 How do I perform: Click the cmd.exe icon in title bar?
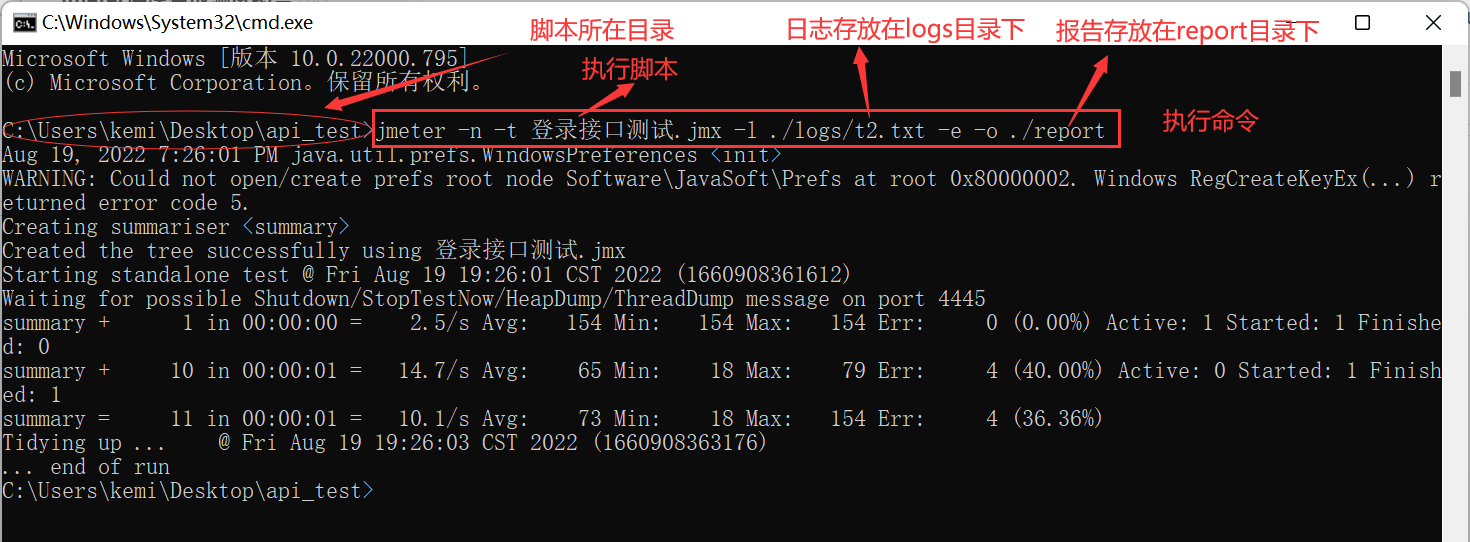pyautogui.click(x=25, y=22)
